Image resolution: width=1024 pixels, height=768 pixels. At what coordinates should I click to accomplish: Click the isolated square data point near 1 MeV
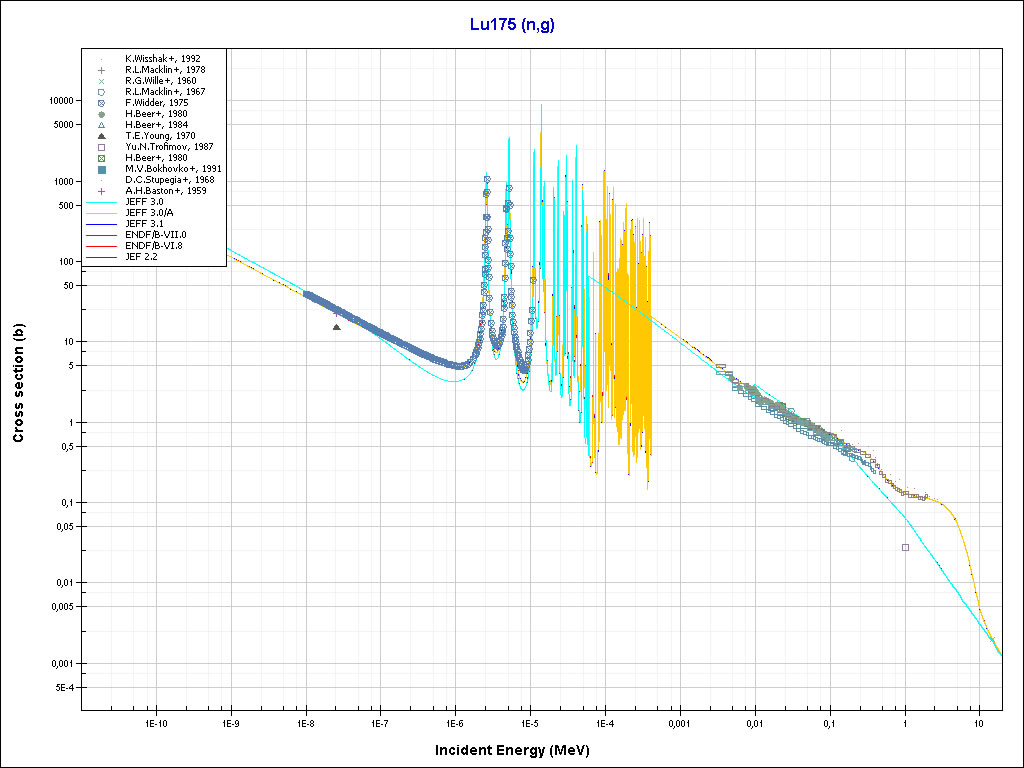pos(905,547)
